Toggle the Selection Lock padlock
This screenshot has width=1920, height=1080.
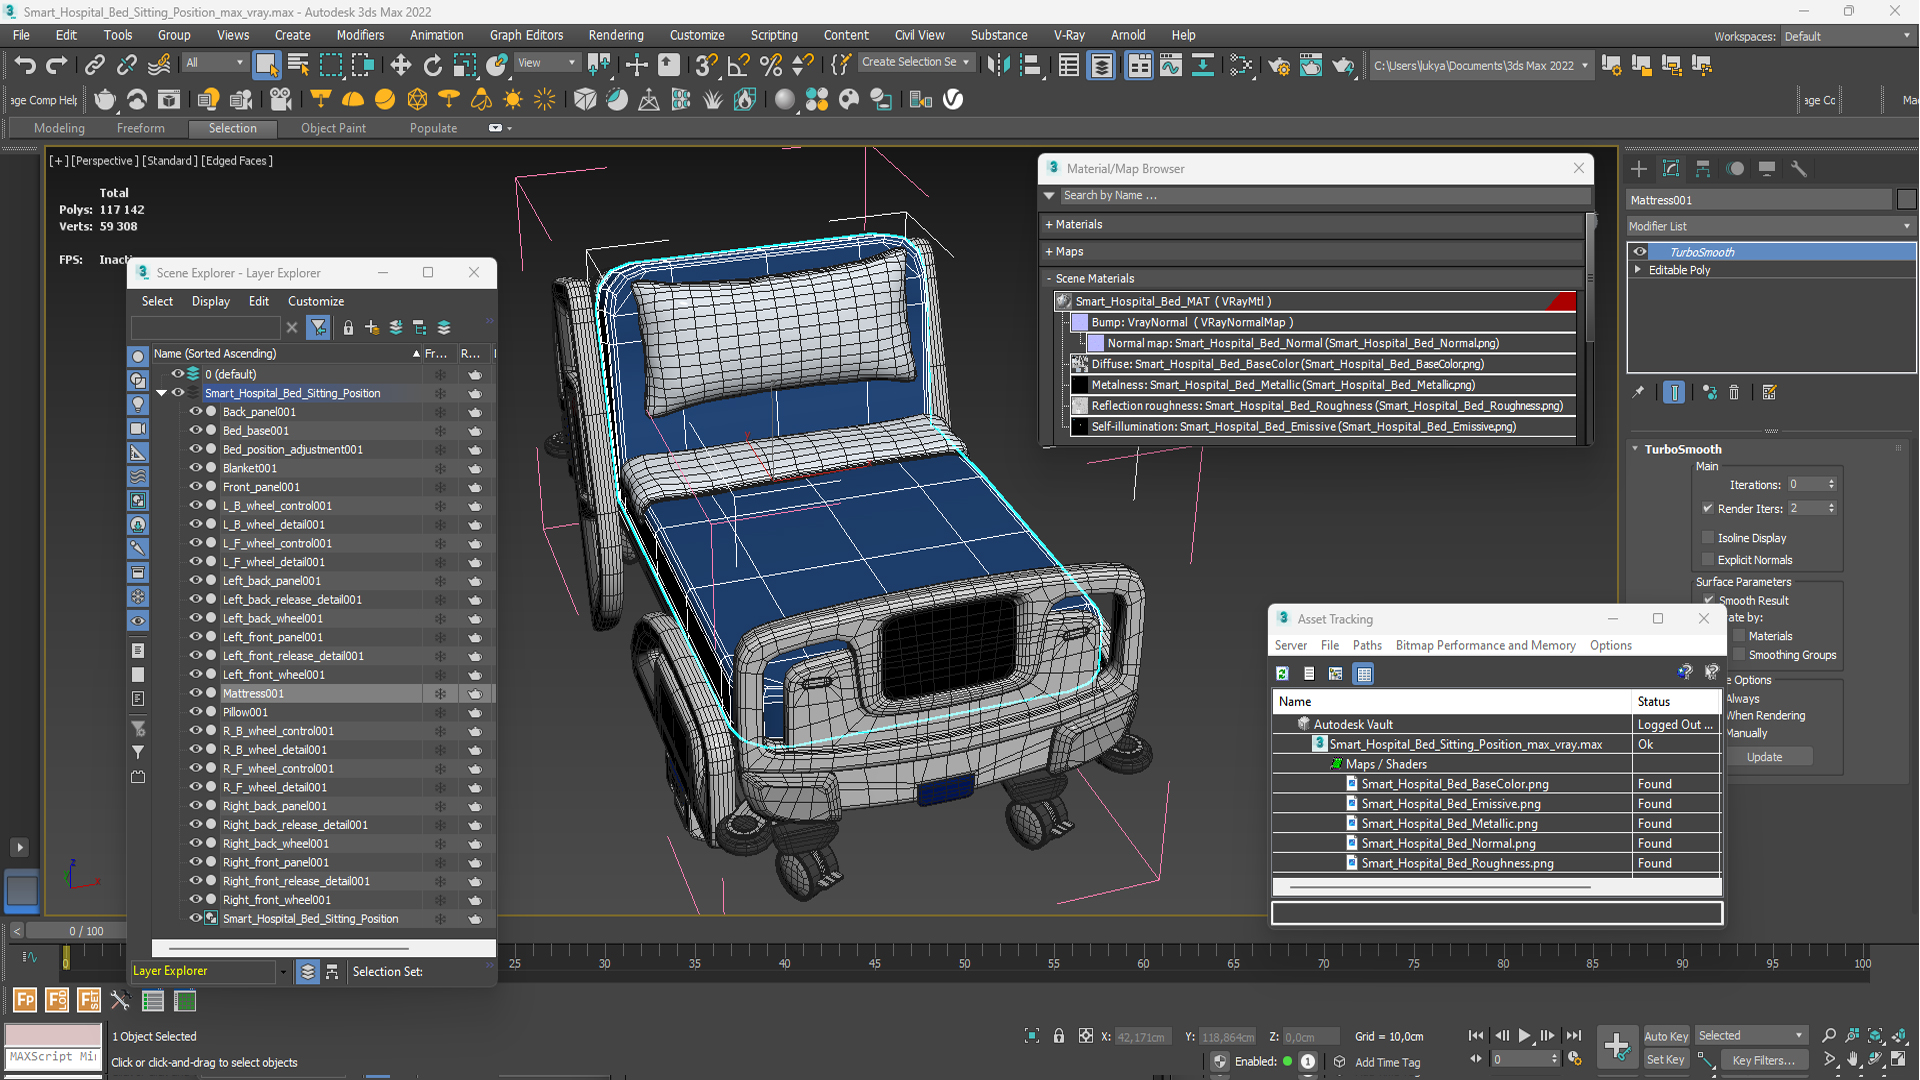pyautogui.click(x=1059, y=1036)
